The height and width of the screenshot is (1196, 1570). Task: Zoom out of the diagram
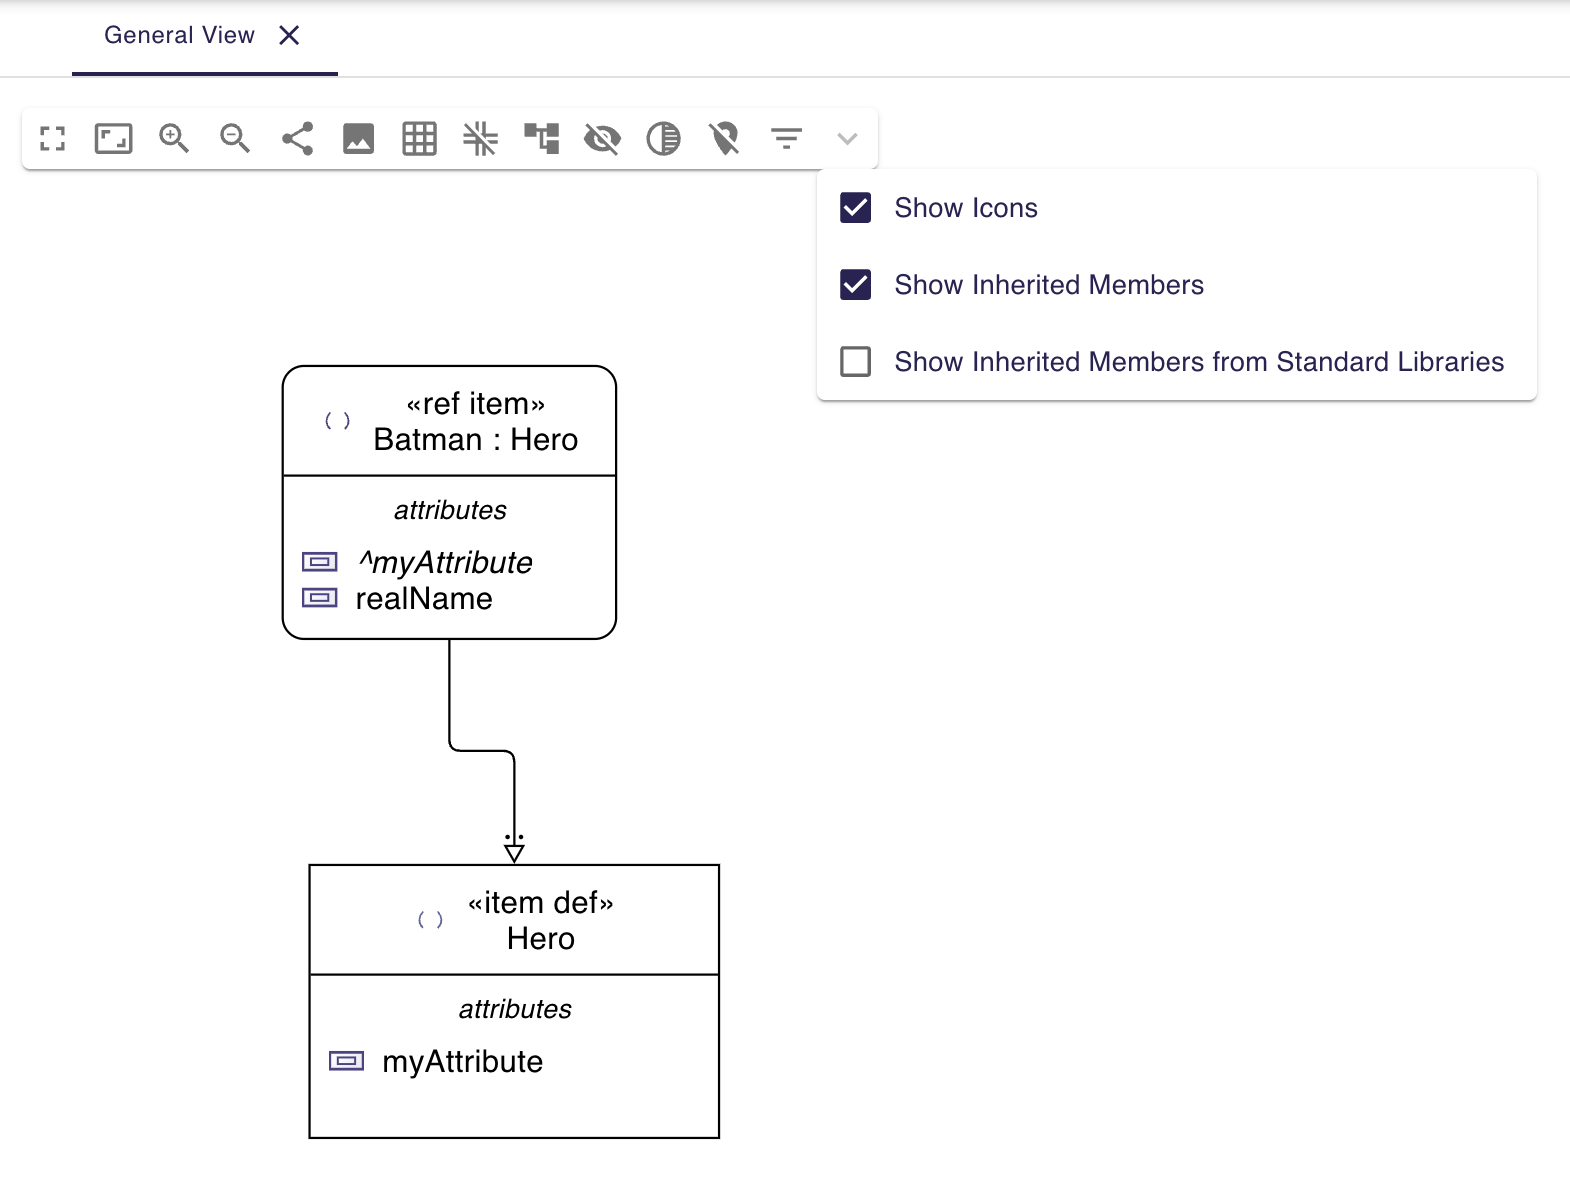click(235, 139)
